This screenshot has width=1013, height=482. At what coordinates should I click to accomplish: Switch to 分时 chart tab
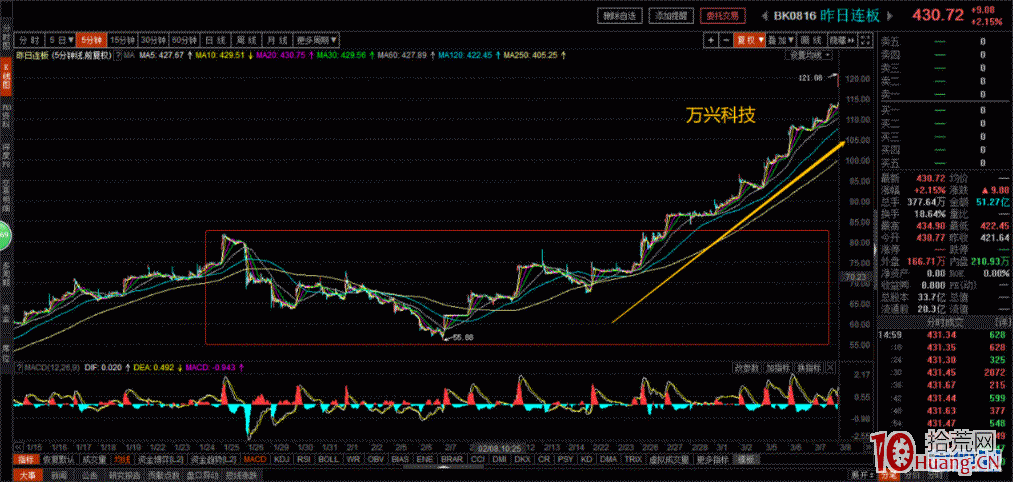pyautogui.click(x=29, y=40)
